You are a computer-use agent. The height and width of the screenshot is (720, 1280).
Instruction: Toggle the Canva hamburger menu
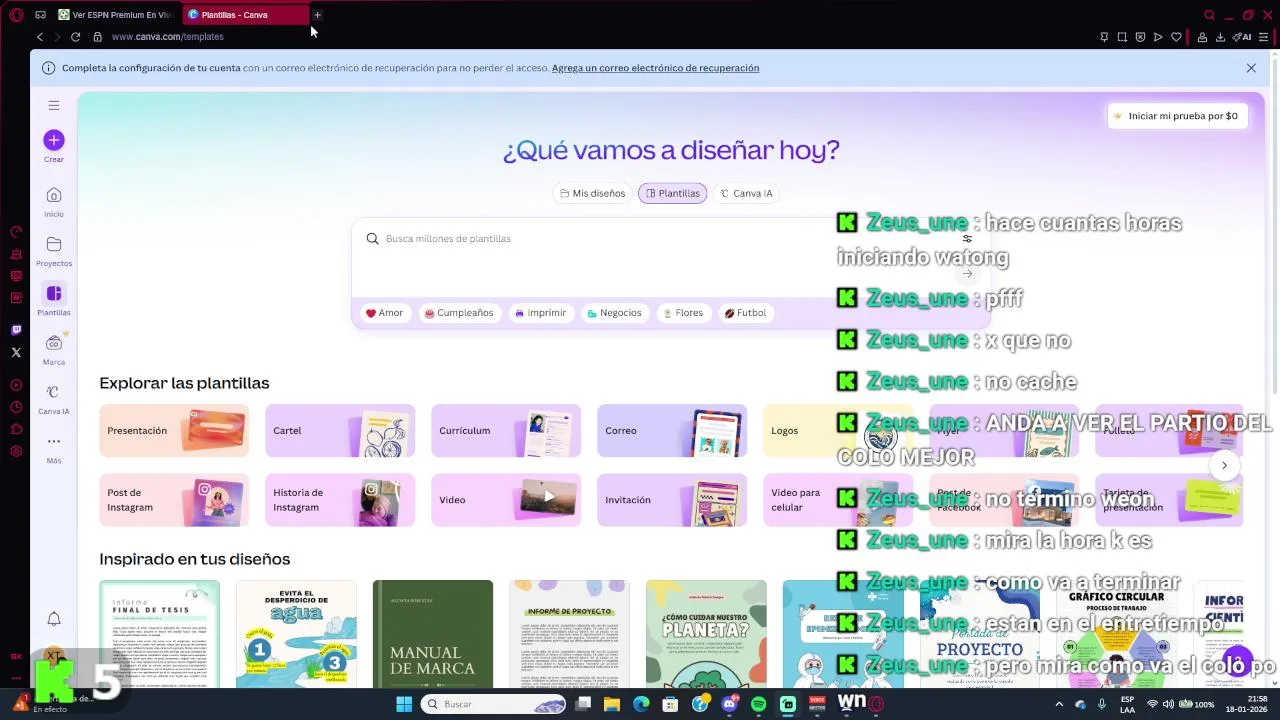click(54, 105)
